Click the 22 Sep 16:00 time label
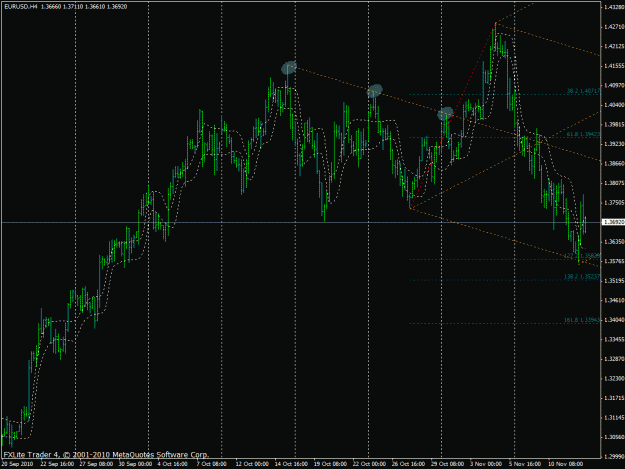Image resolution: width=625 pixels, height=469 pixels. tap(57, 464)
